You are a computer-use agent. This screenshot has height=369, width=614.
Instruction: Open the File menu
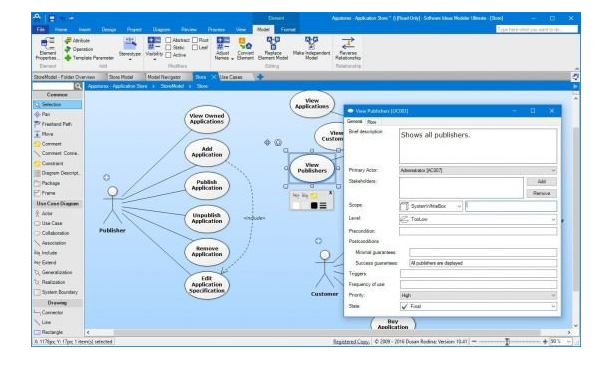[41, 29]
